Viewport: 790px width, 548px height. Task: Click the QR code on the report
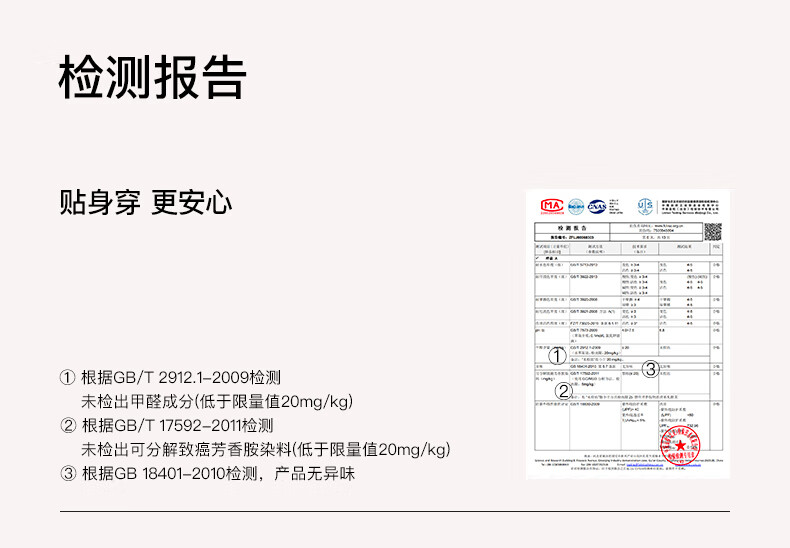pos(713,232)
